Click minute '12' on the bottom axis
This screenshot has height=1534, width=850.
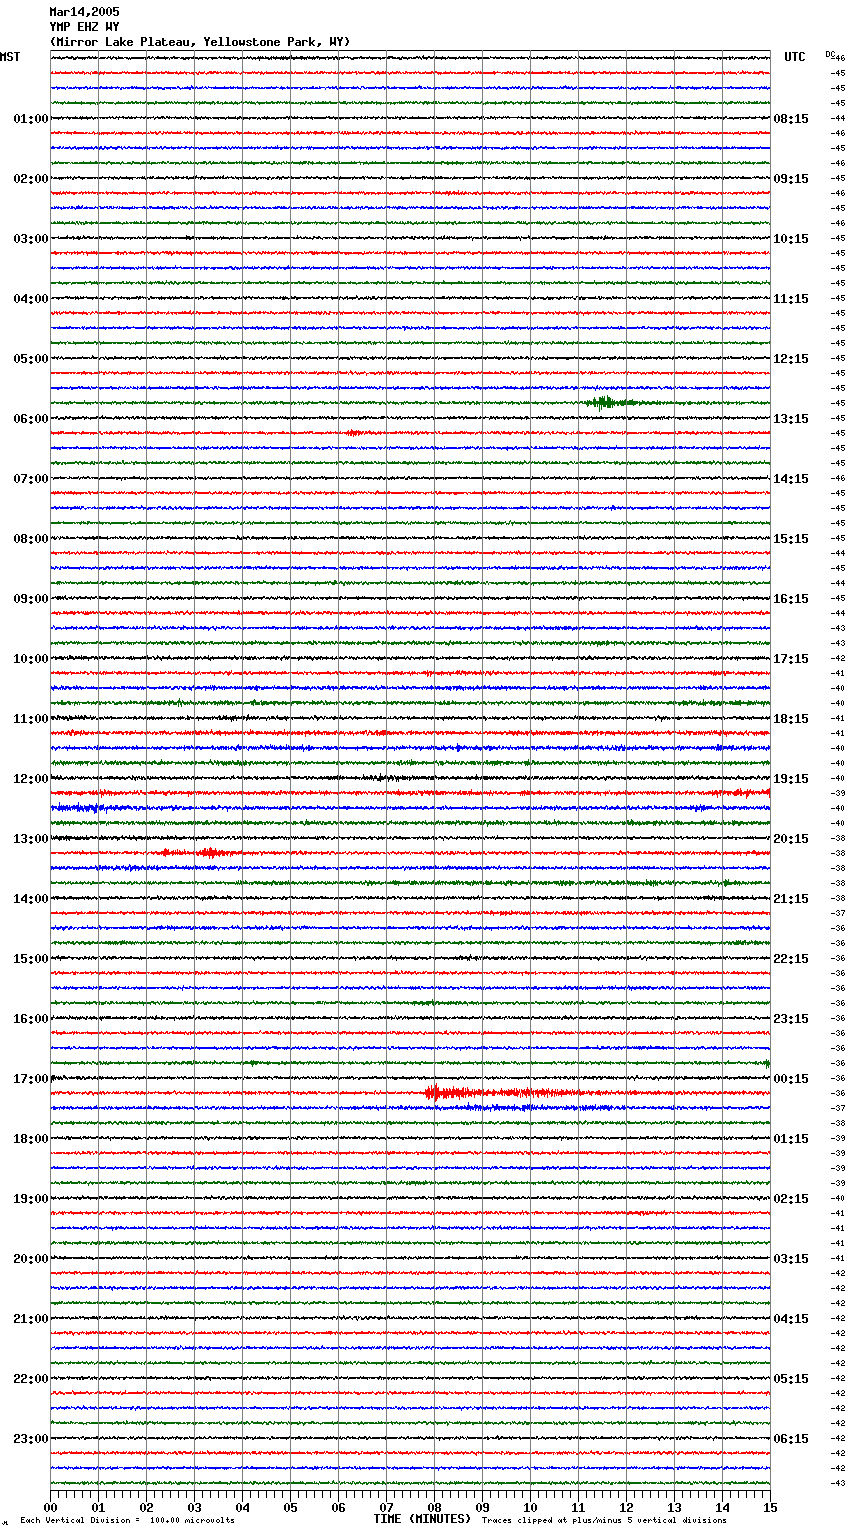[x=627, y=1508]
